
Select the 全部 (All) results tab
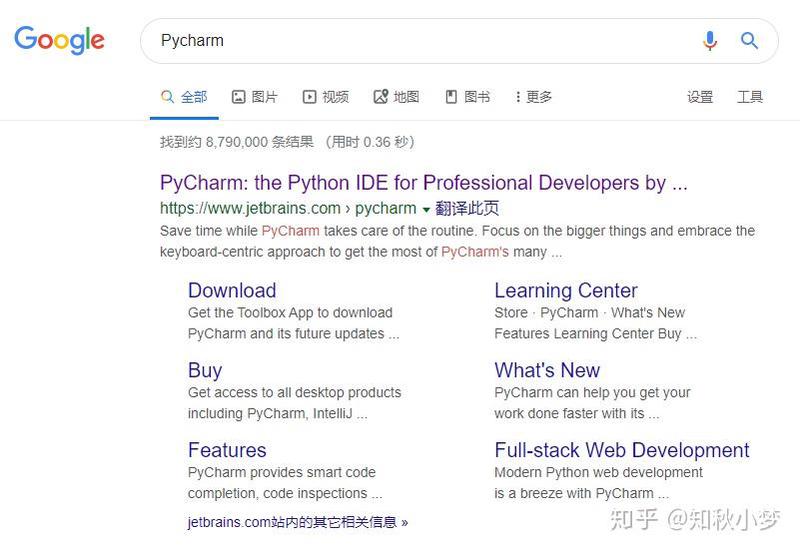point(184,97)
